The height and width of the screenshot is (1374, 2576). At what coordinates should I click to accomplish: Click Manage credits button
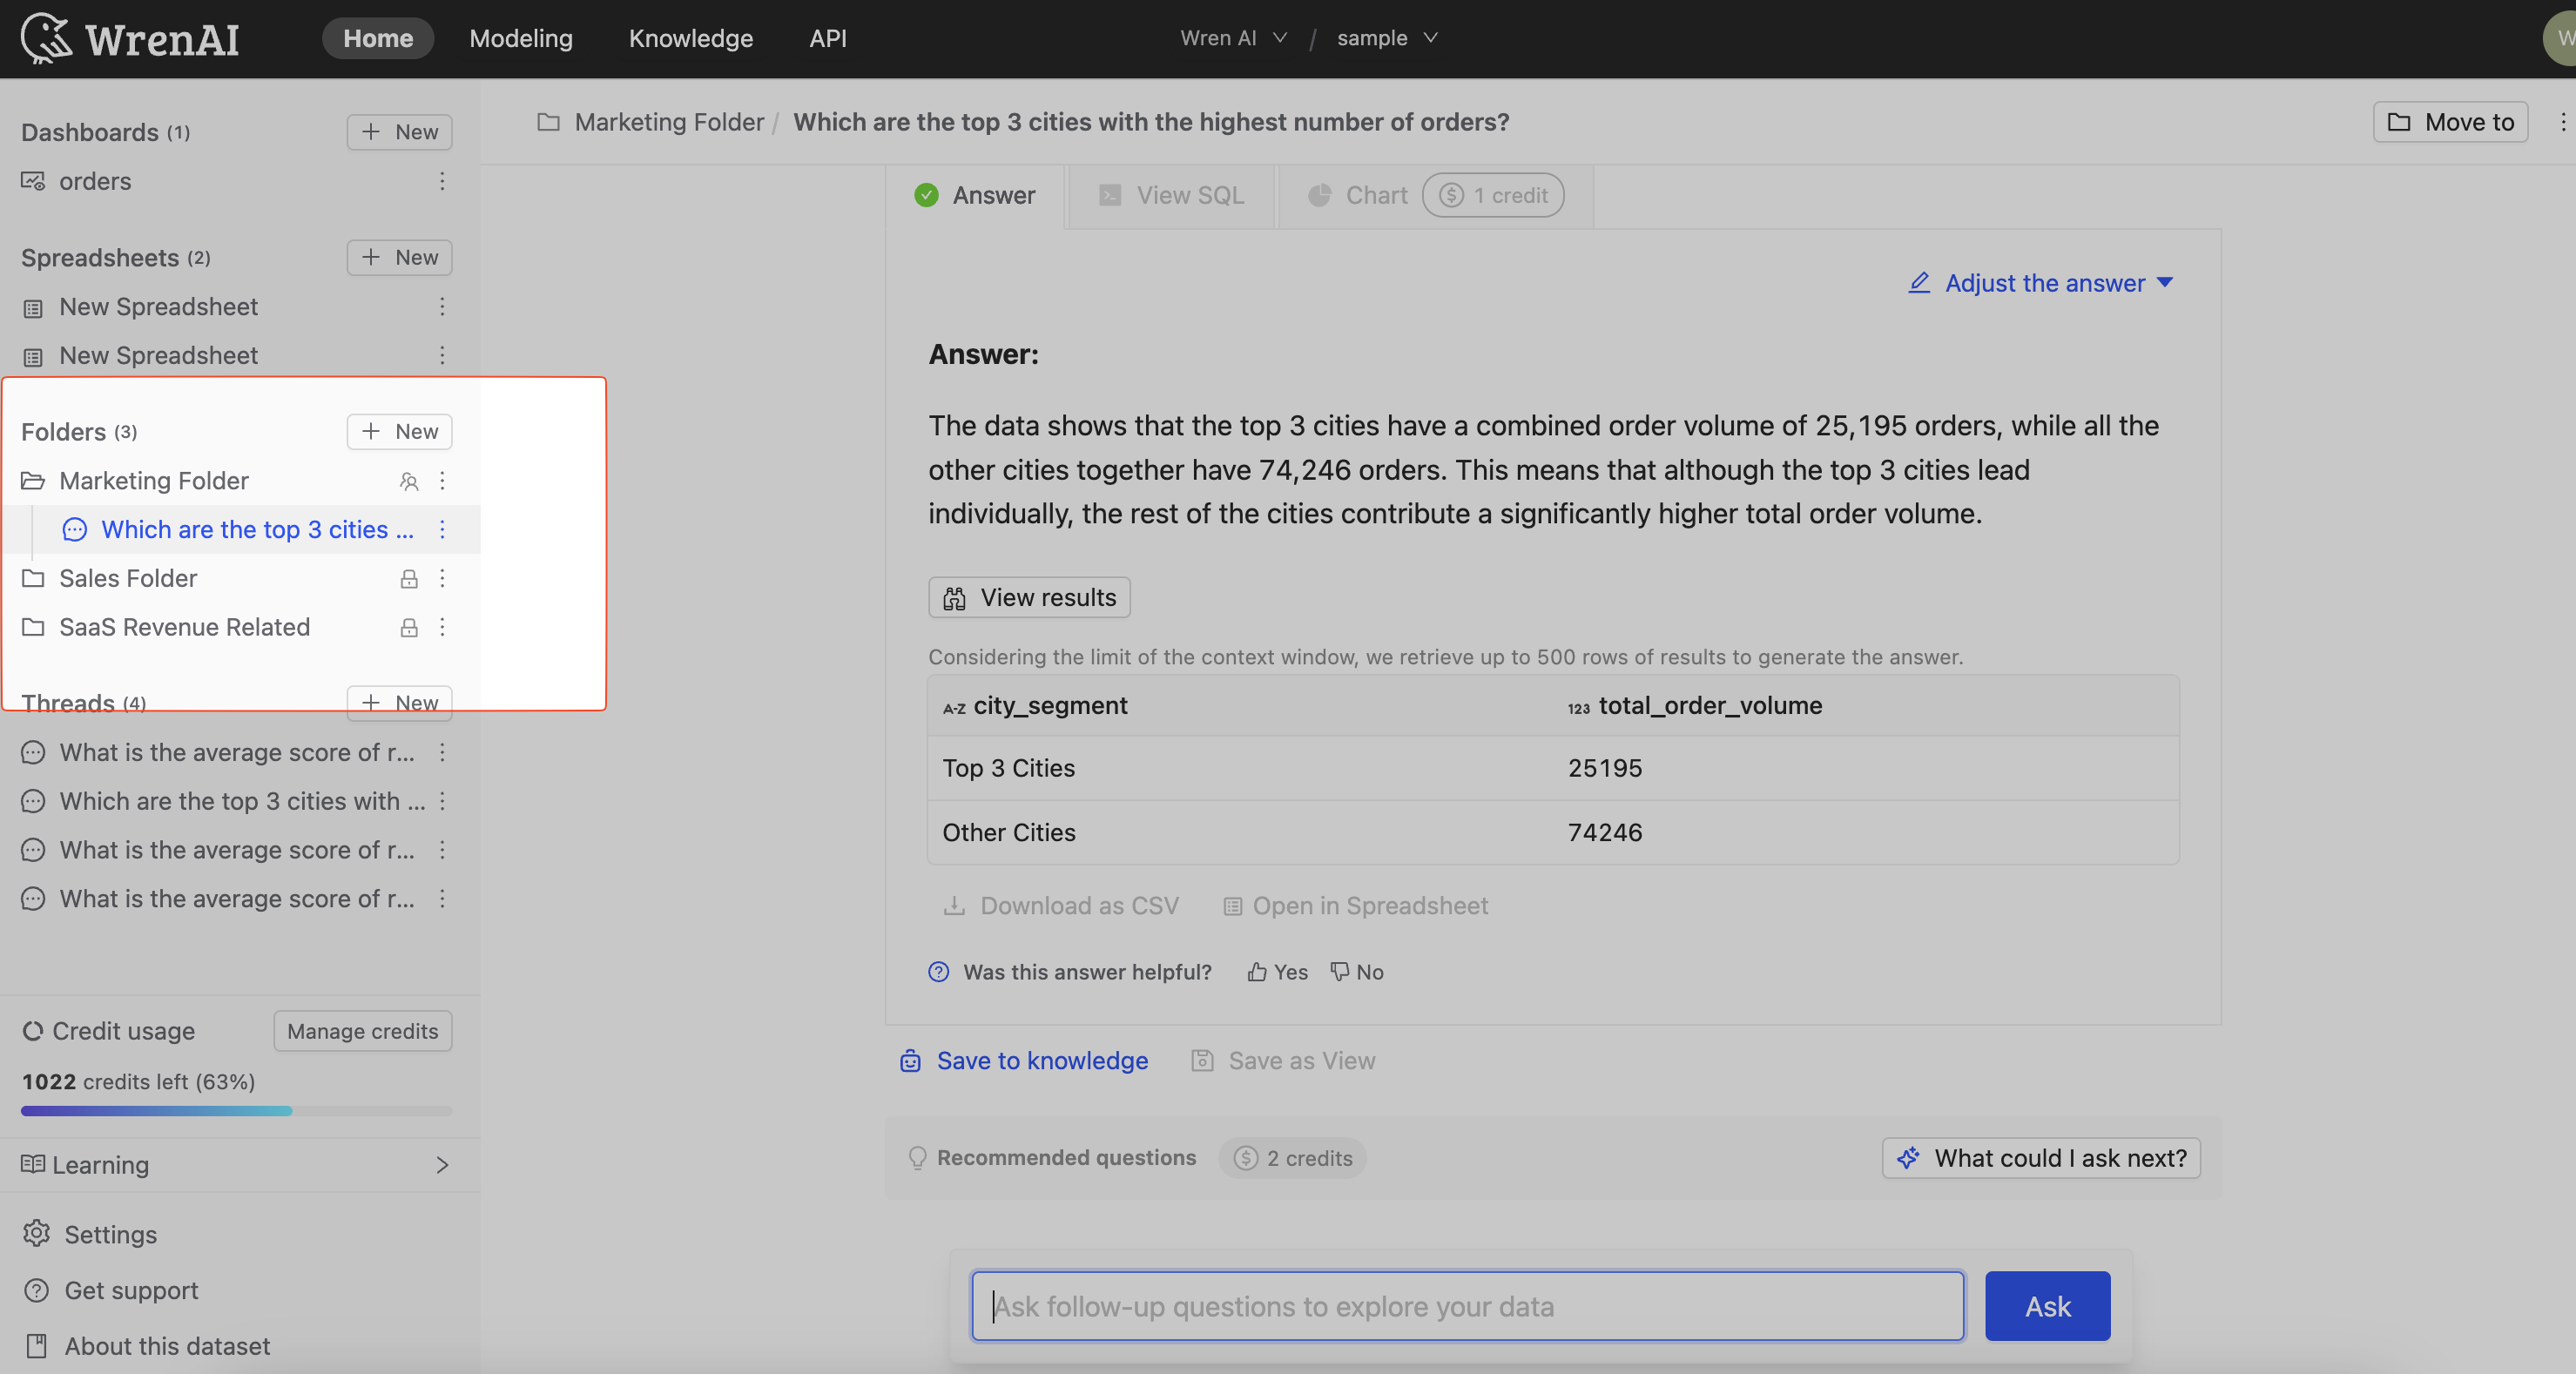362,1032
